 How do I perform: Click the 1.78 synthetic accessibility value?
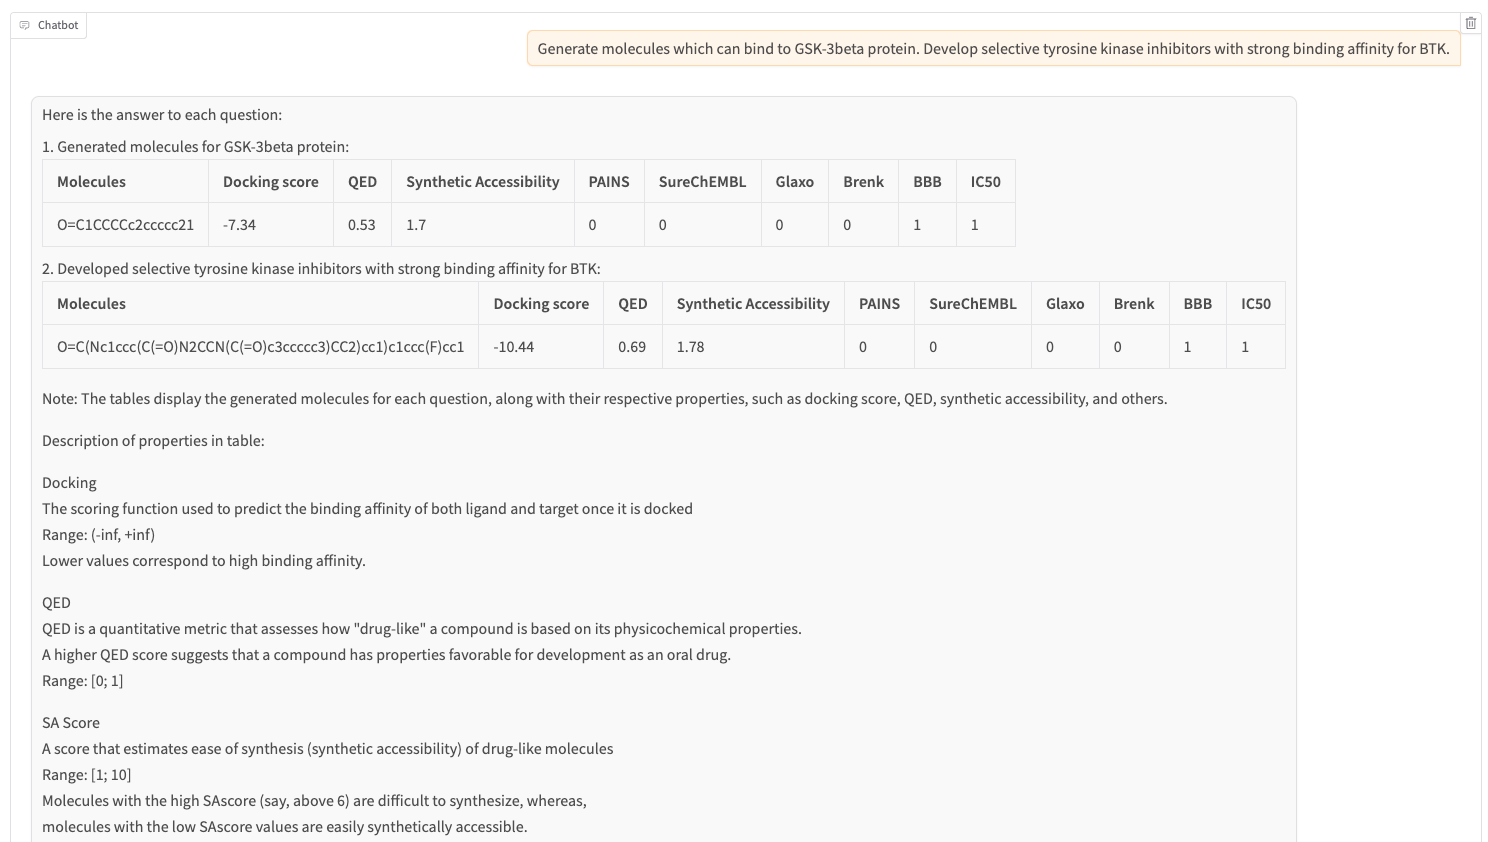(x=690, y=347)
